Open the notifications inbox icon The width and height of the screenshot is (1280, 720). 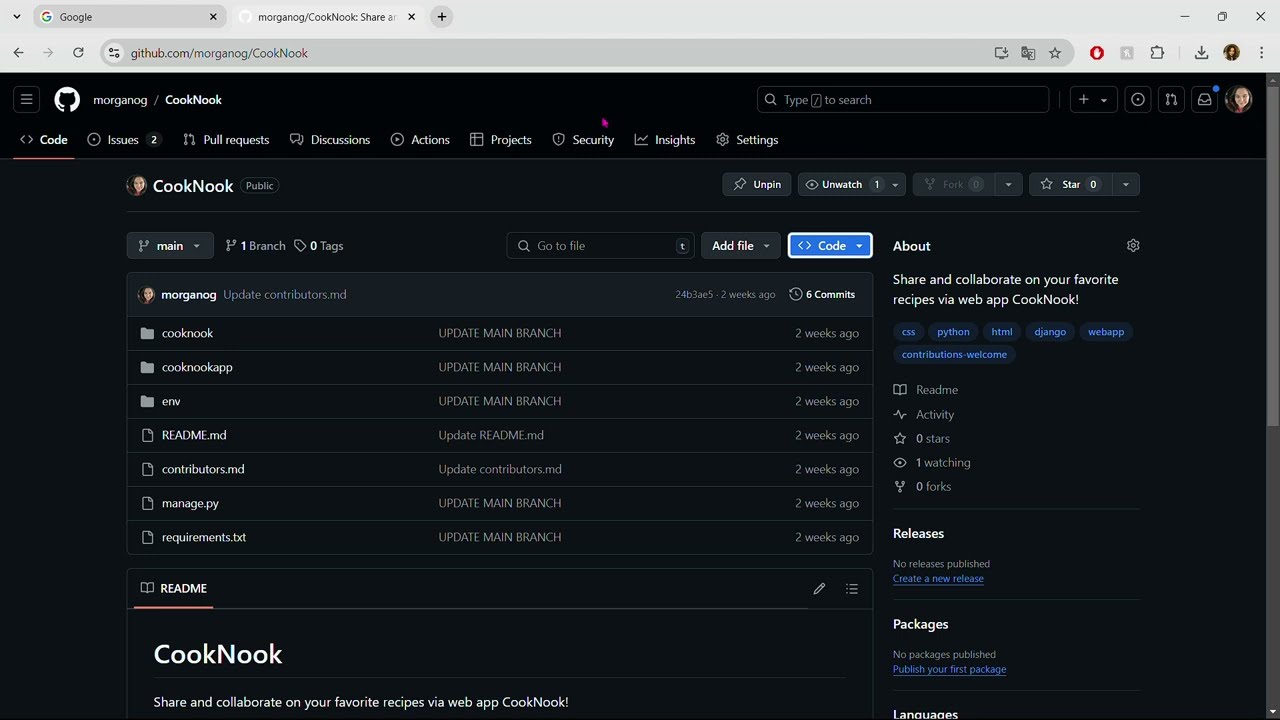[x=1205, y=100]
